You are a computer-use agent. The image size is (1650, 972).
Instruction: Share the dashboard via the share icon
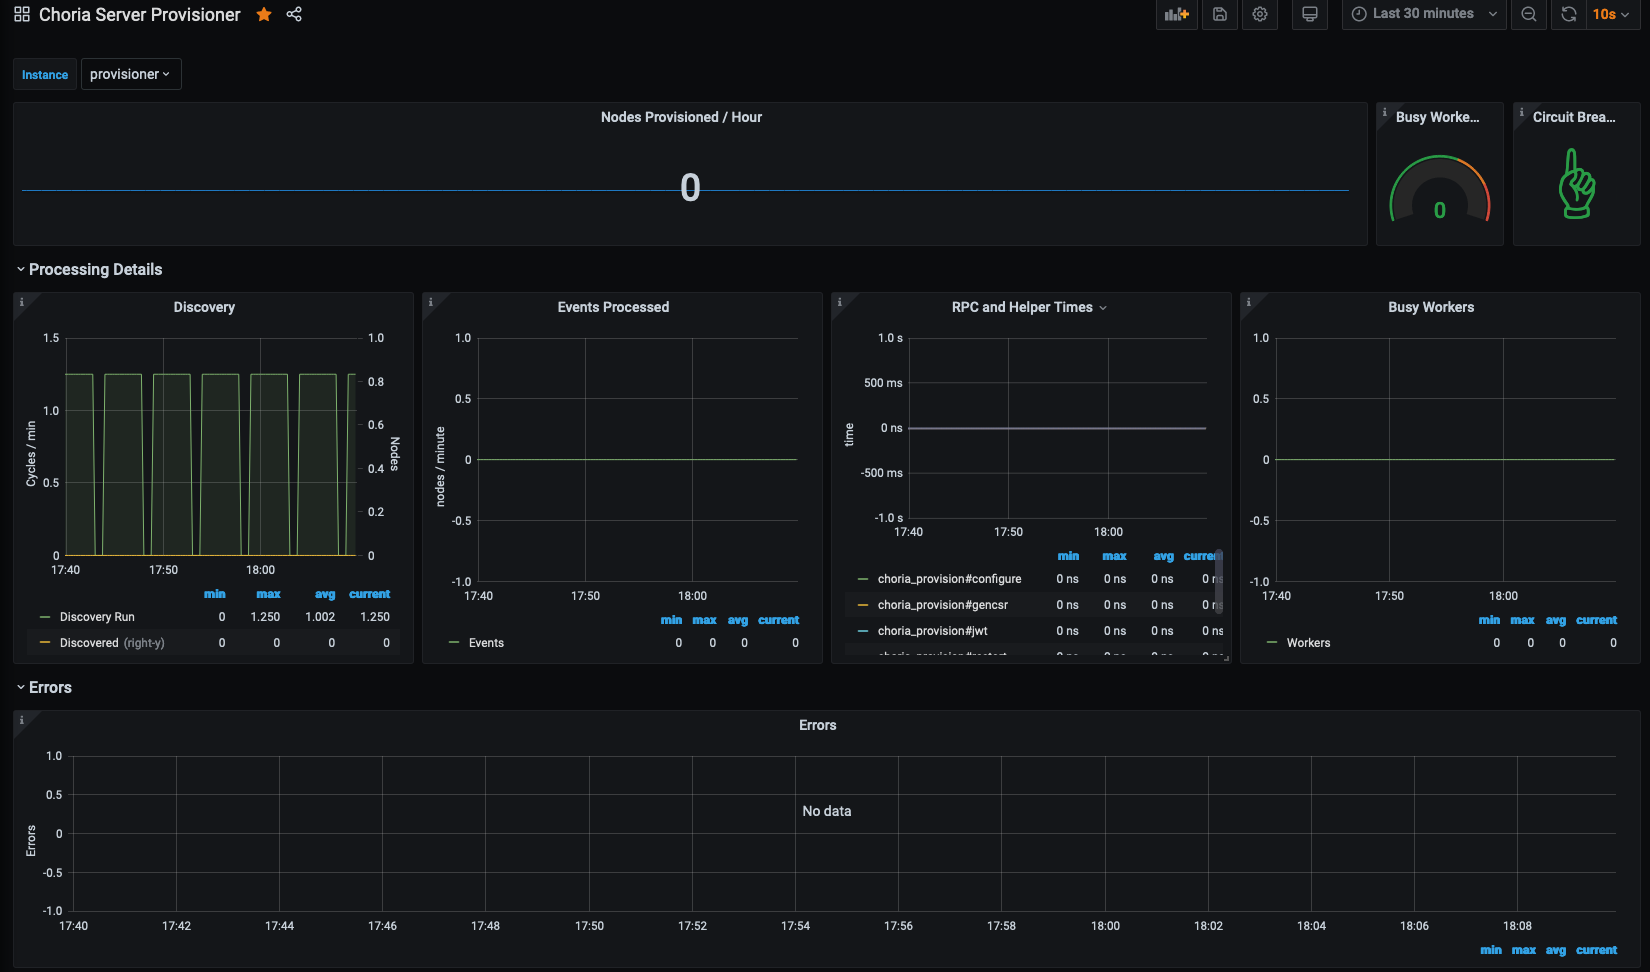point(294,14)
